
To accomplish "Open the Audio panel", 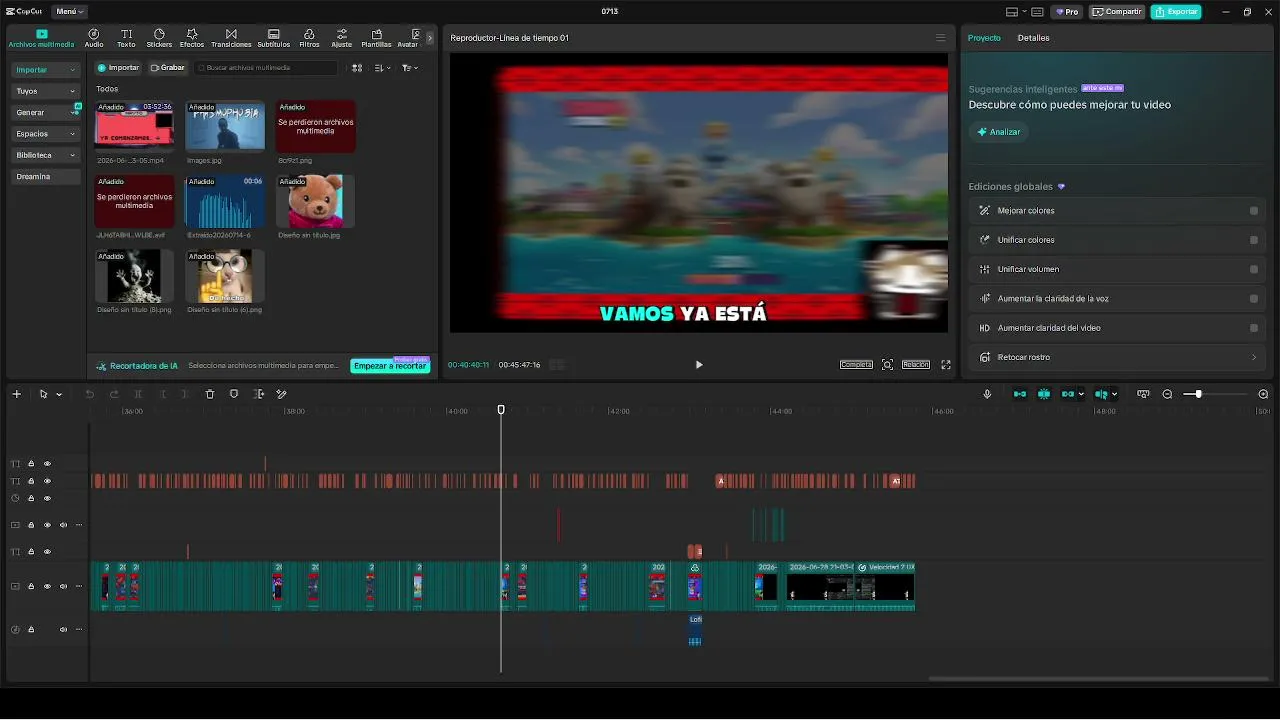I will click(94, 38).
